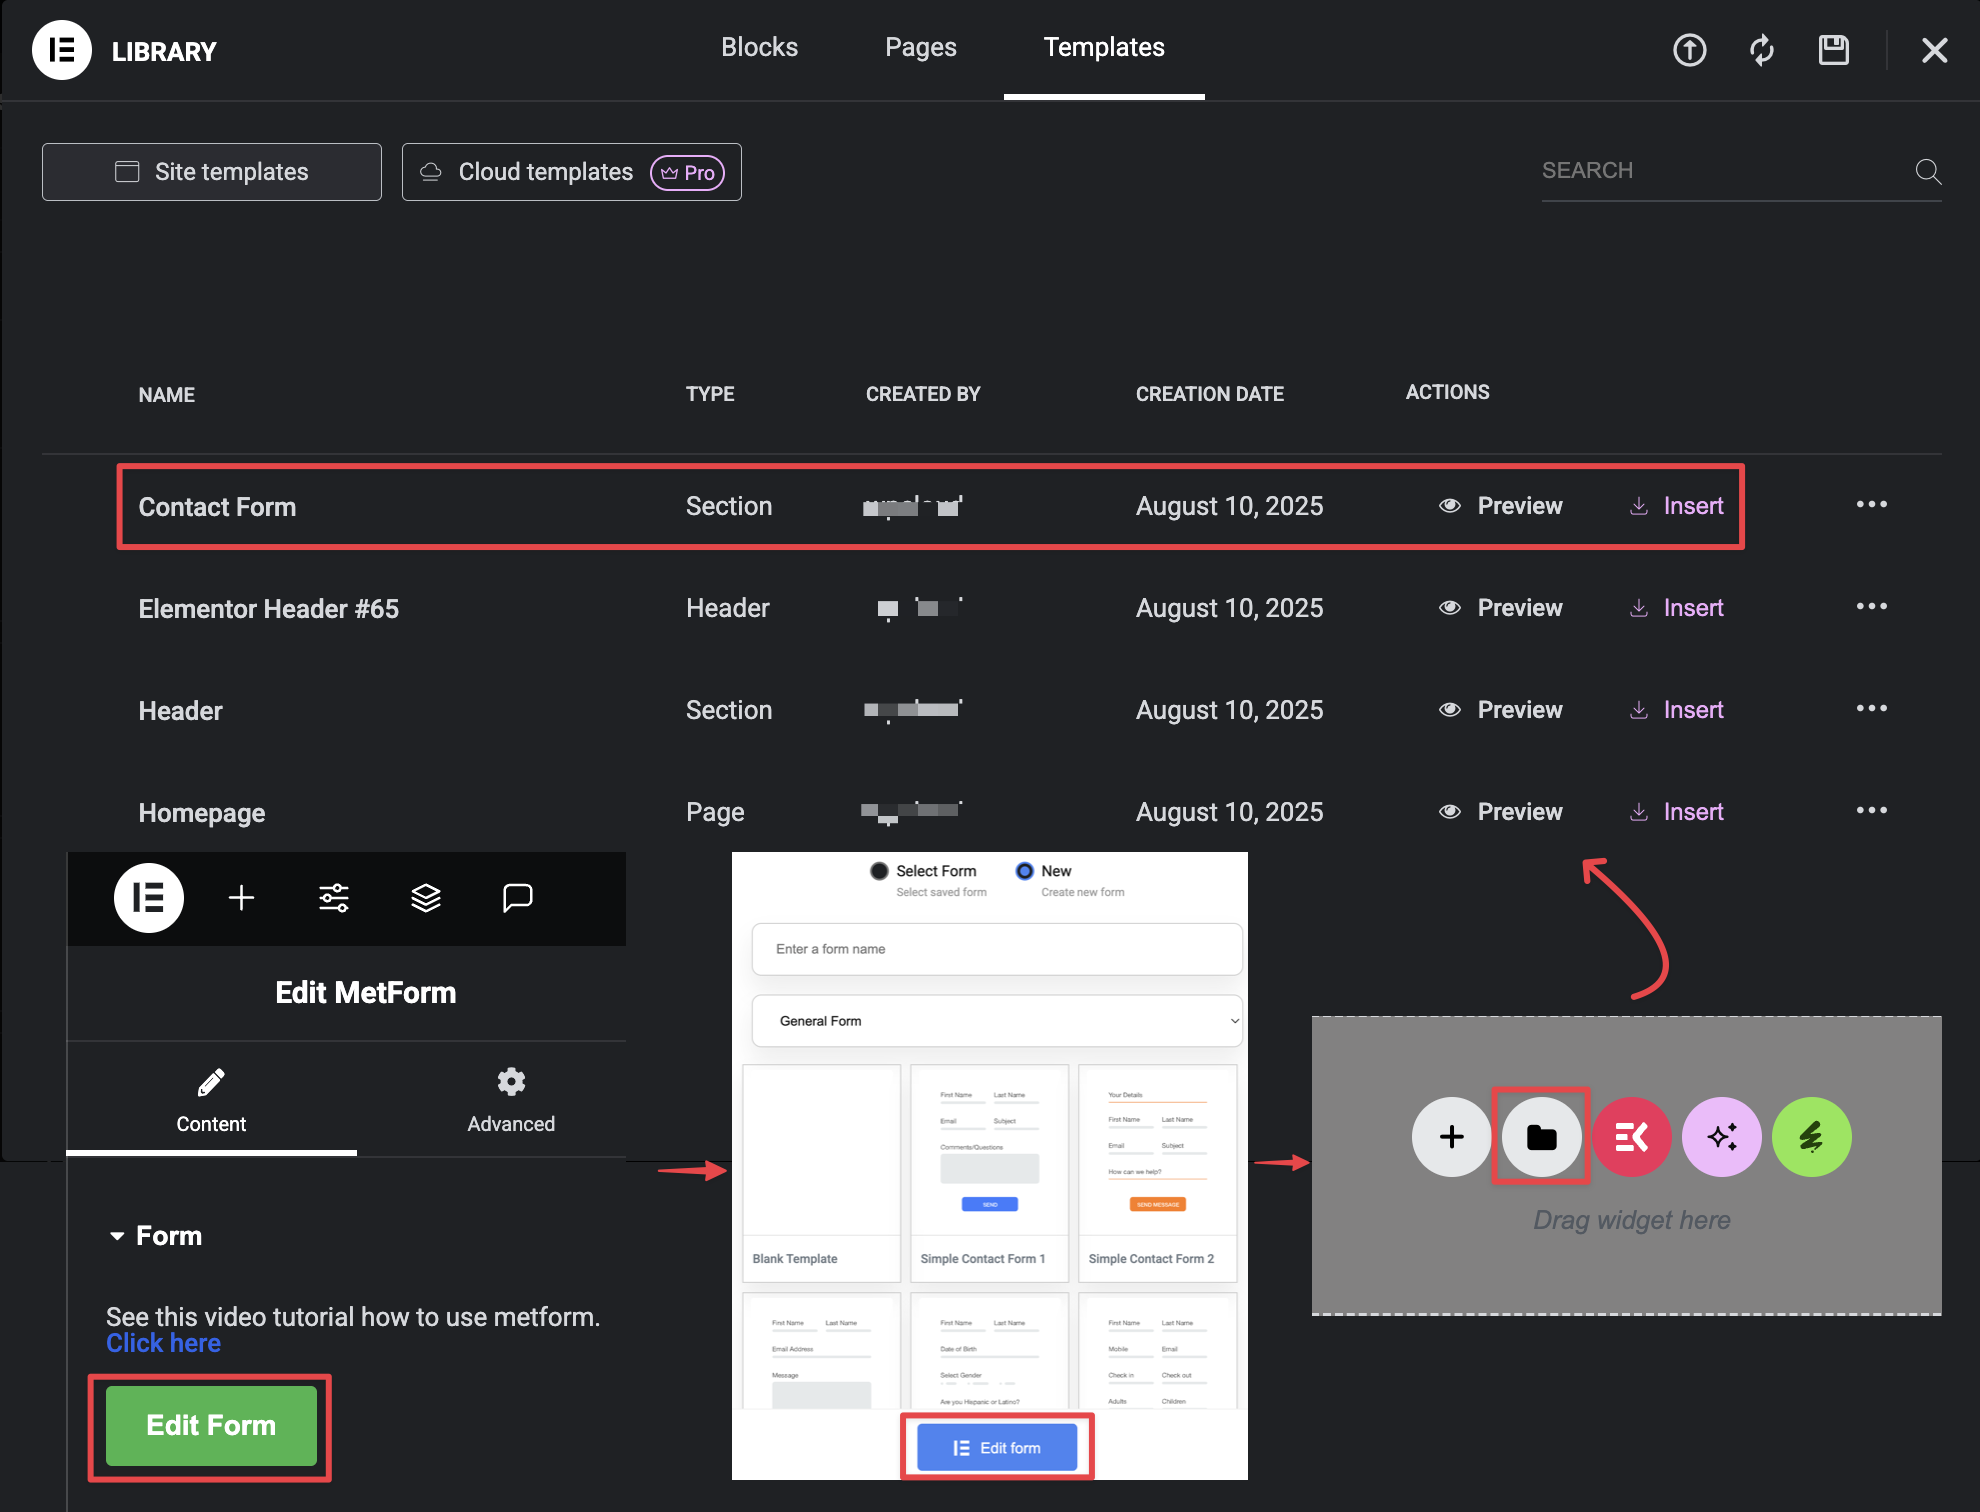This screenshot has width=1980, height=1512.
Task: Open template library folder icon
Action: pos(1541,1137)
